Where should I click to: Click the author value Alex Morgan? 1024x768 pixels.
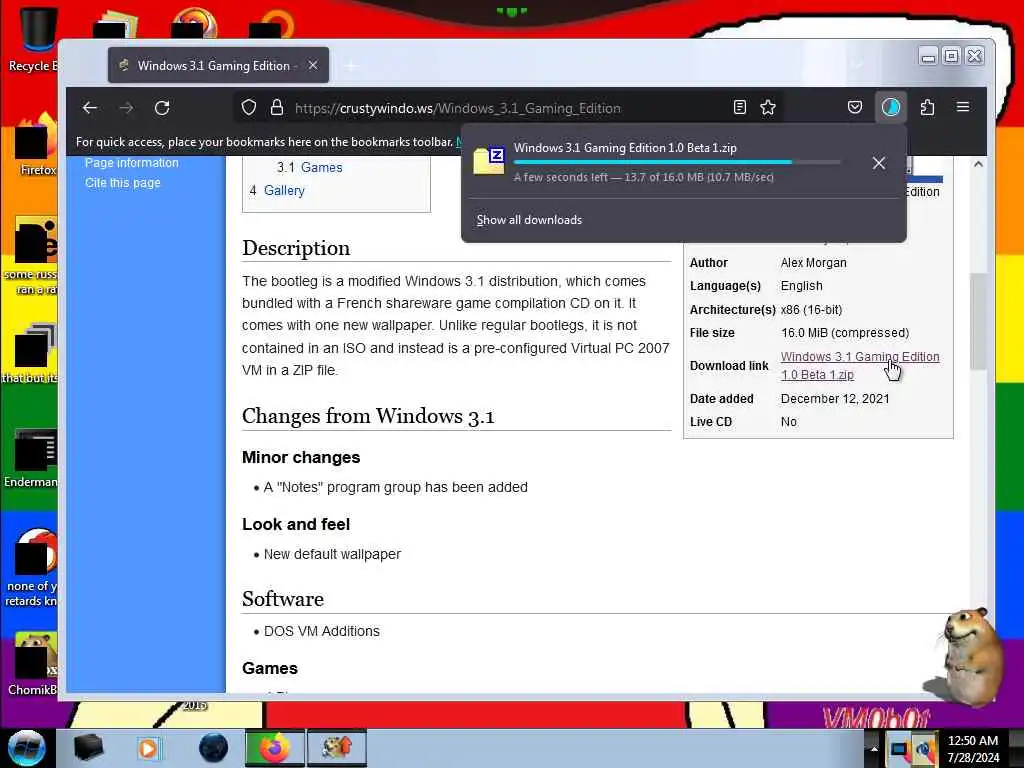(x=814, y=263)
